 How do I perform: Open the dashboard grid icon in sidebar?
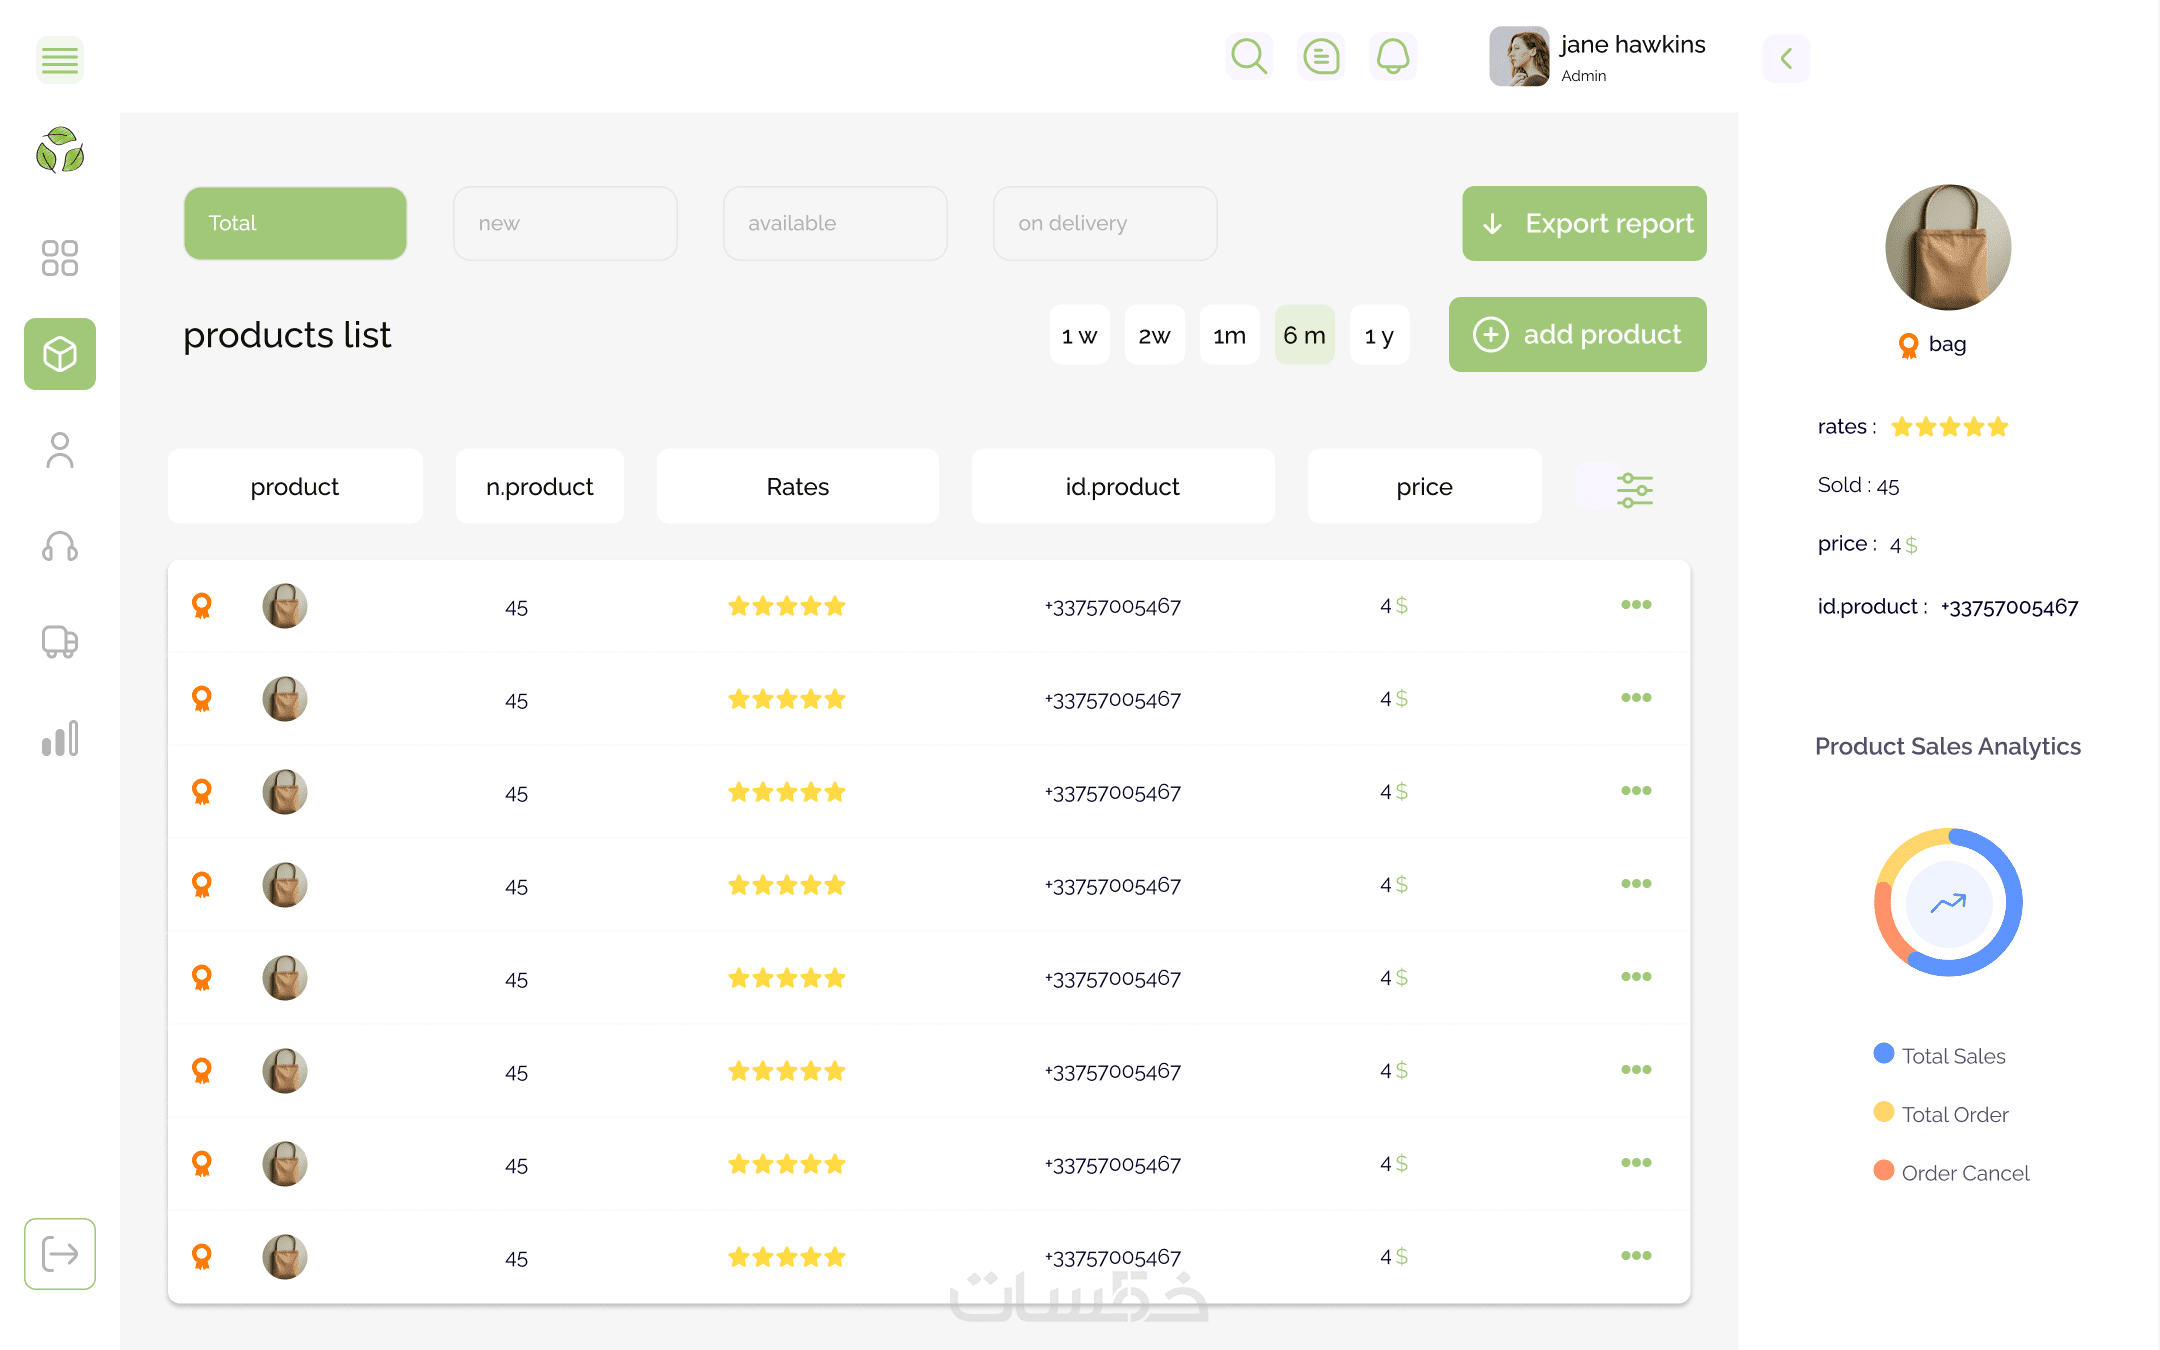point(60,258)
